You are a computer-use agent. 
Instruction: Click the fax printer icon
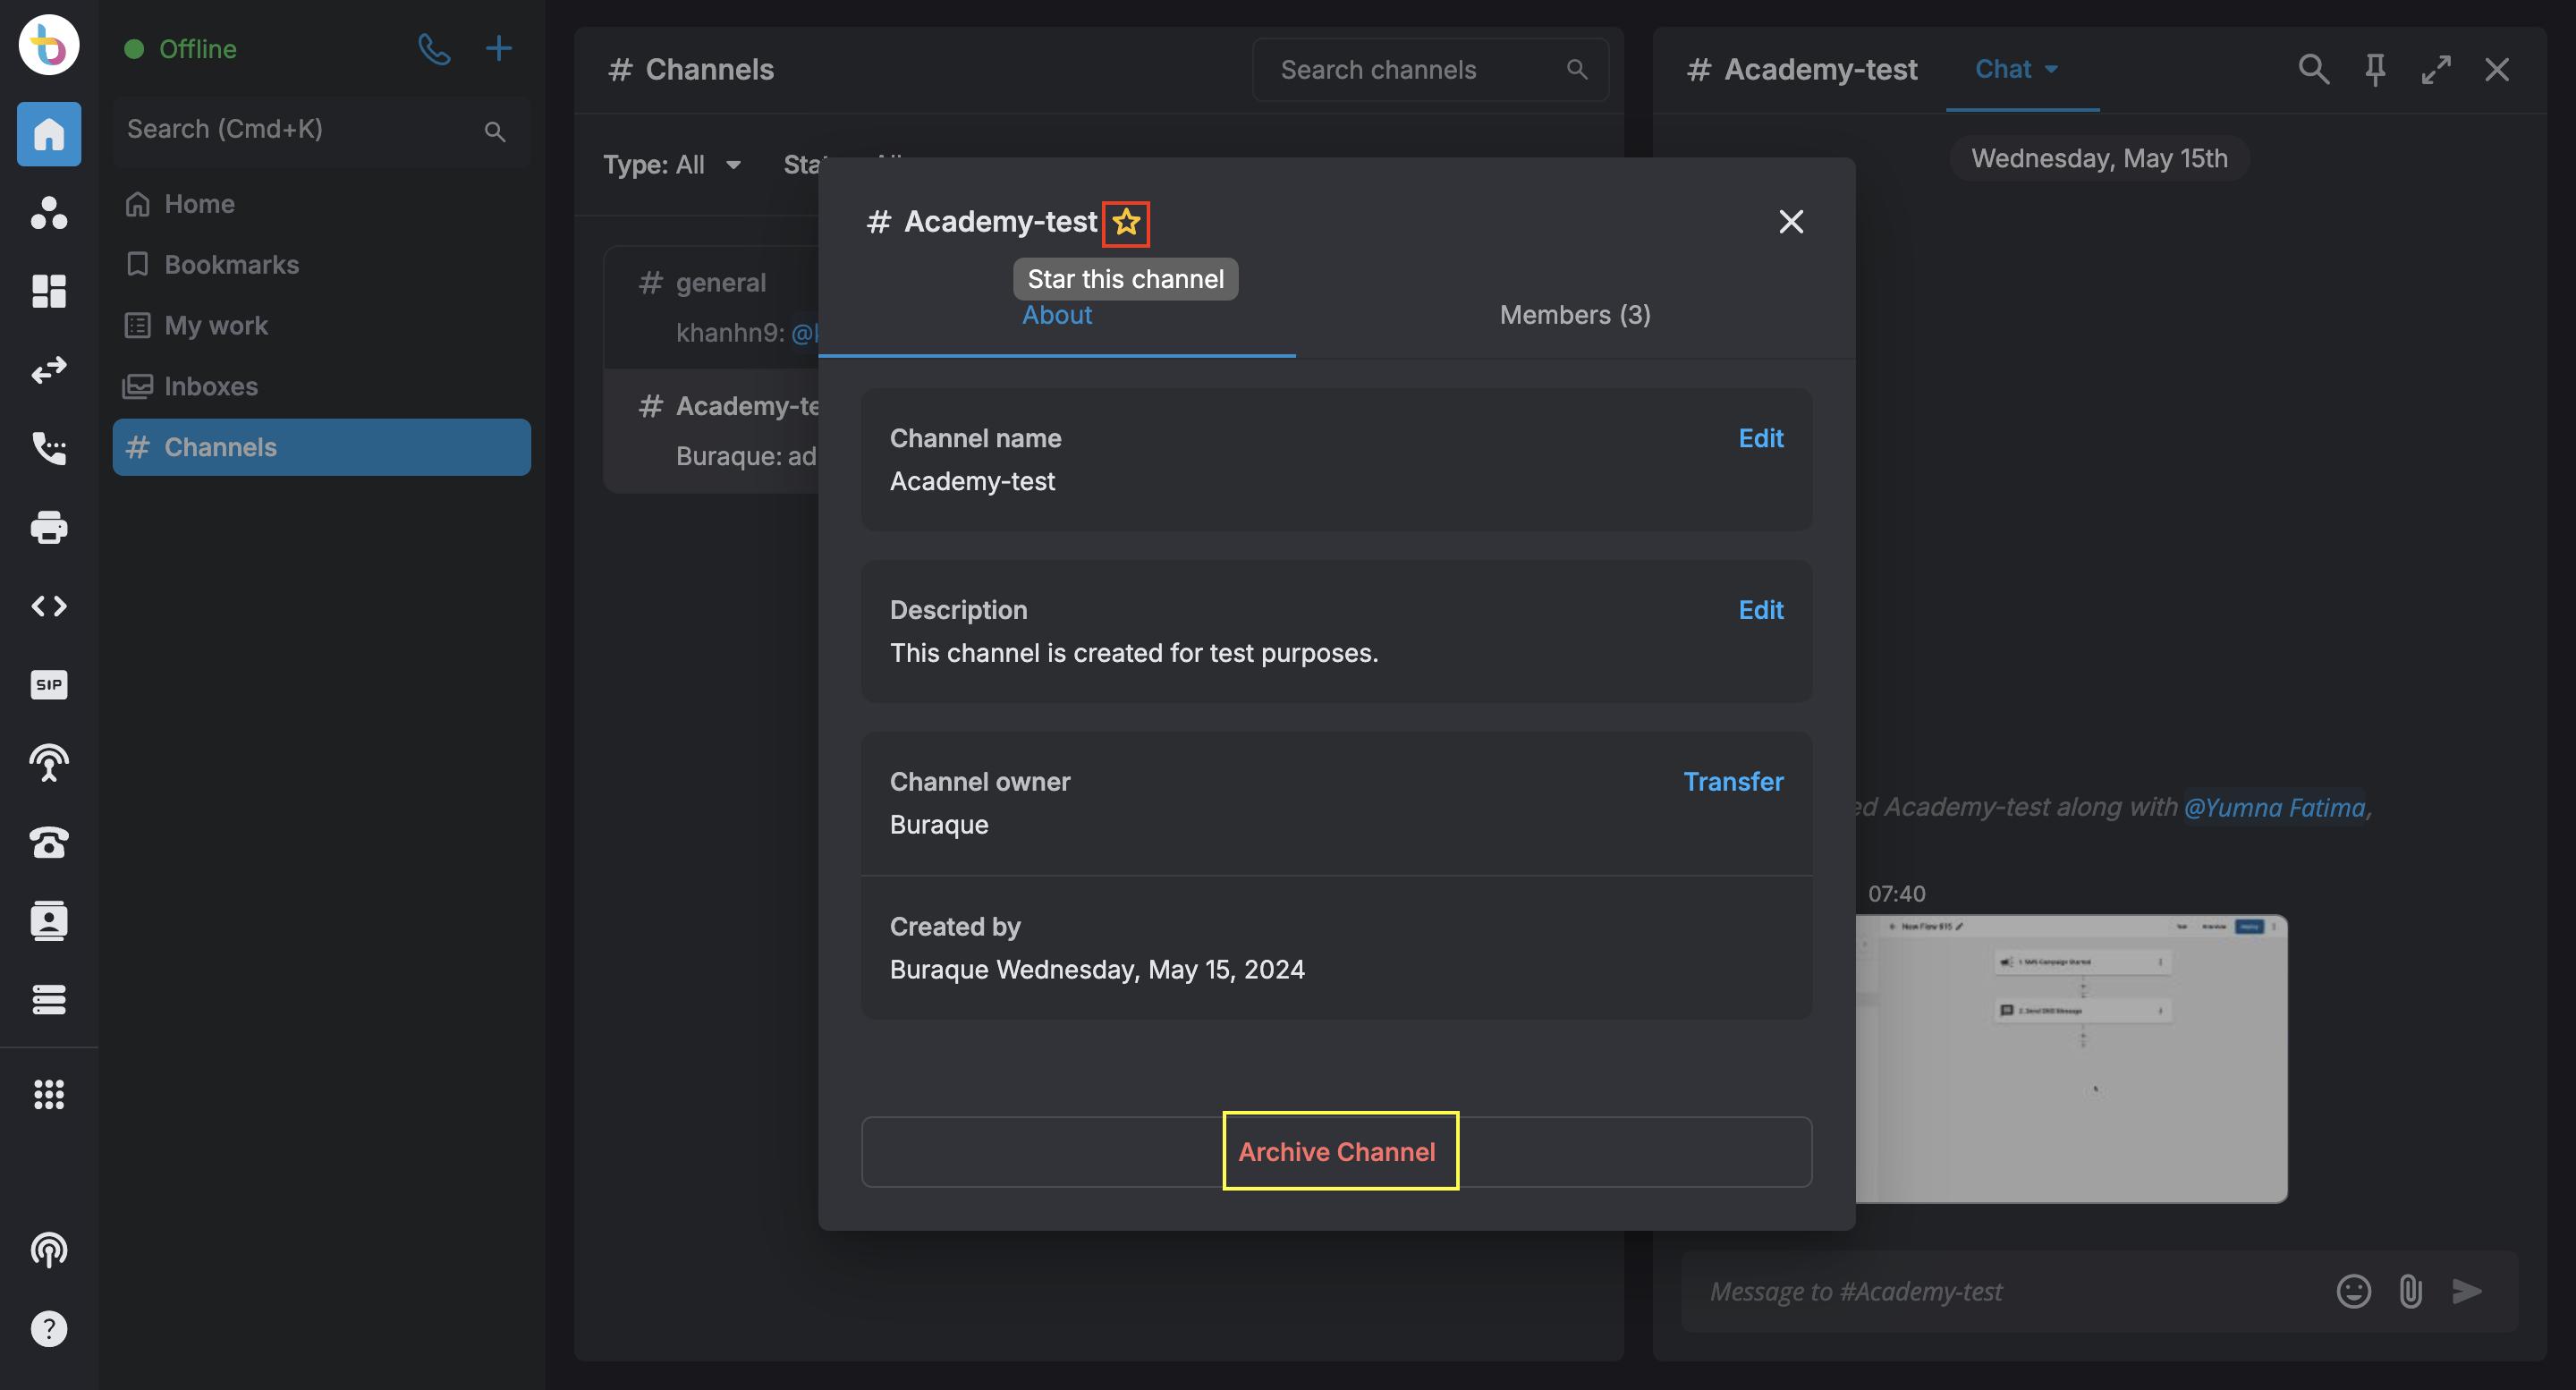tap(49, 527)
